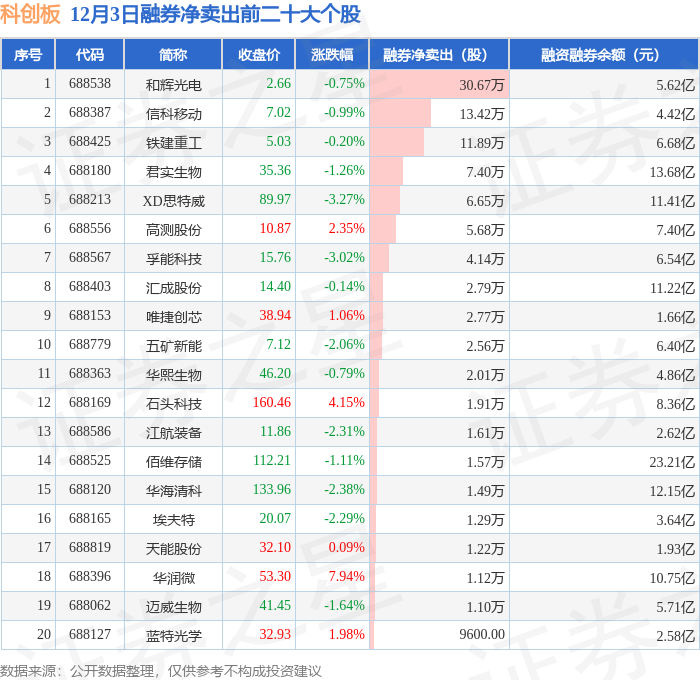
Task: Select stock name 石头科技
Action: (x=173, y=404)
